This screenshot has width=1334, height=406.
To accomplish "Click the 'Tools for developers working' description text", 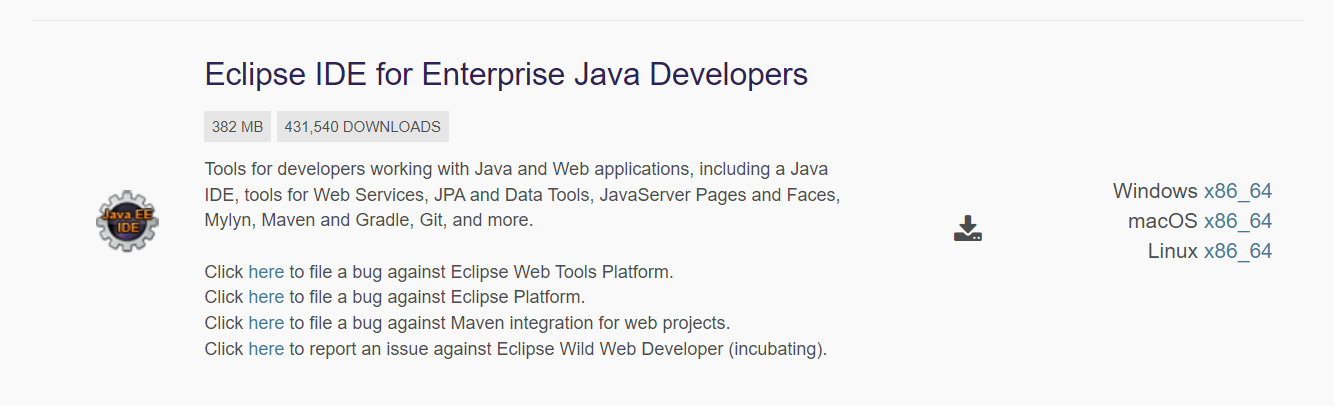I will (x=522, y=194).
